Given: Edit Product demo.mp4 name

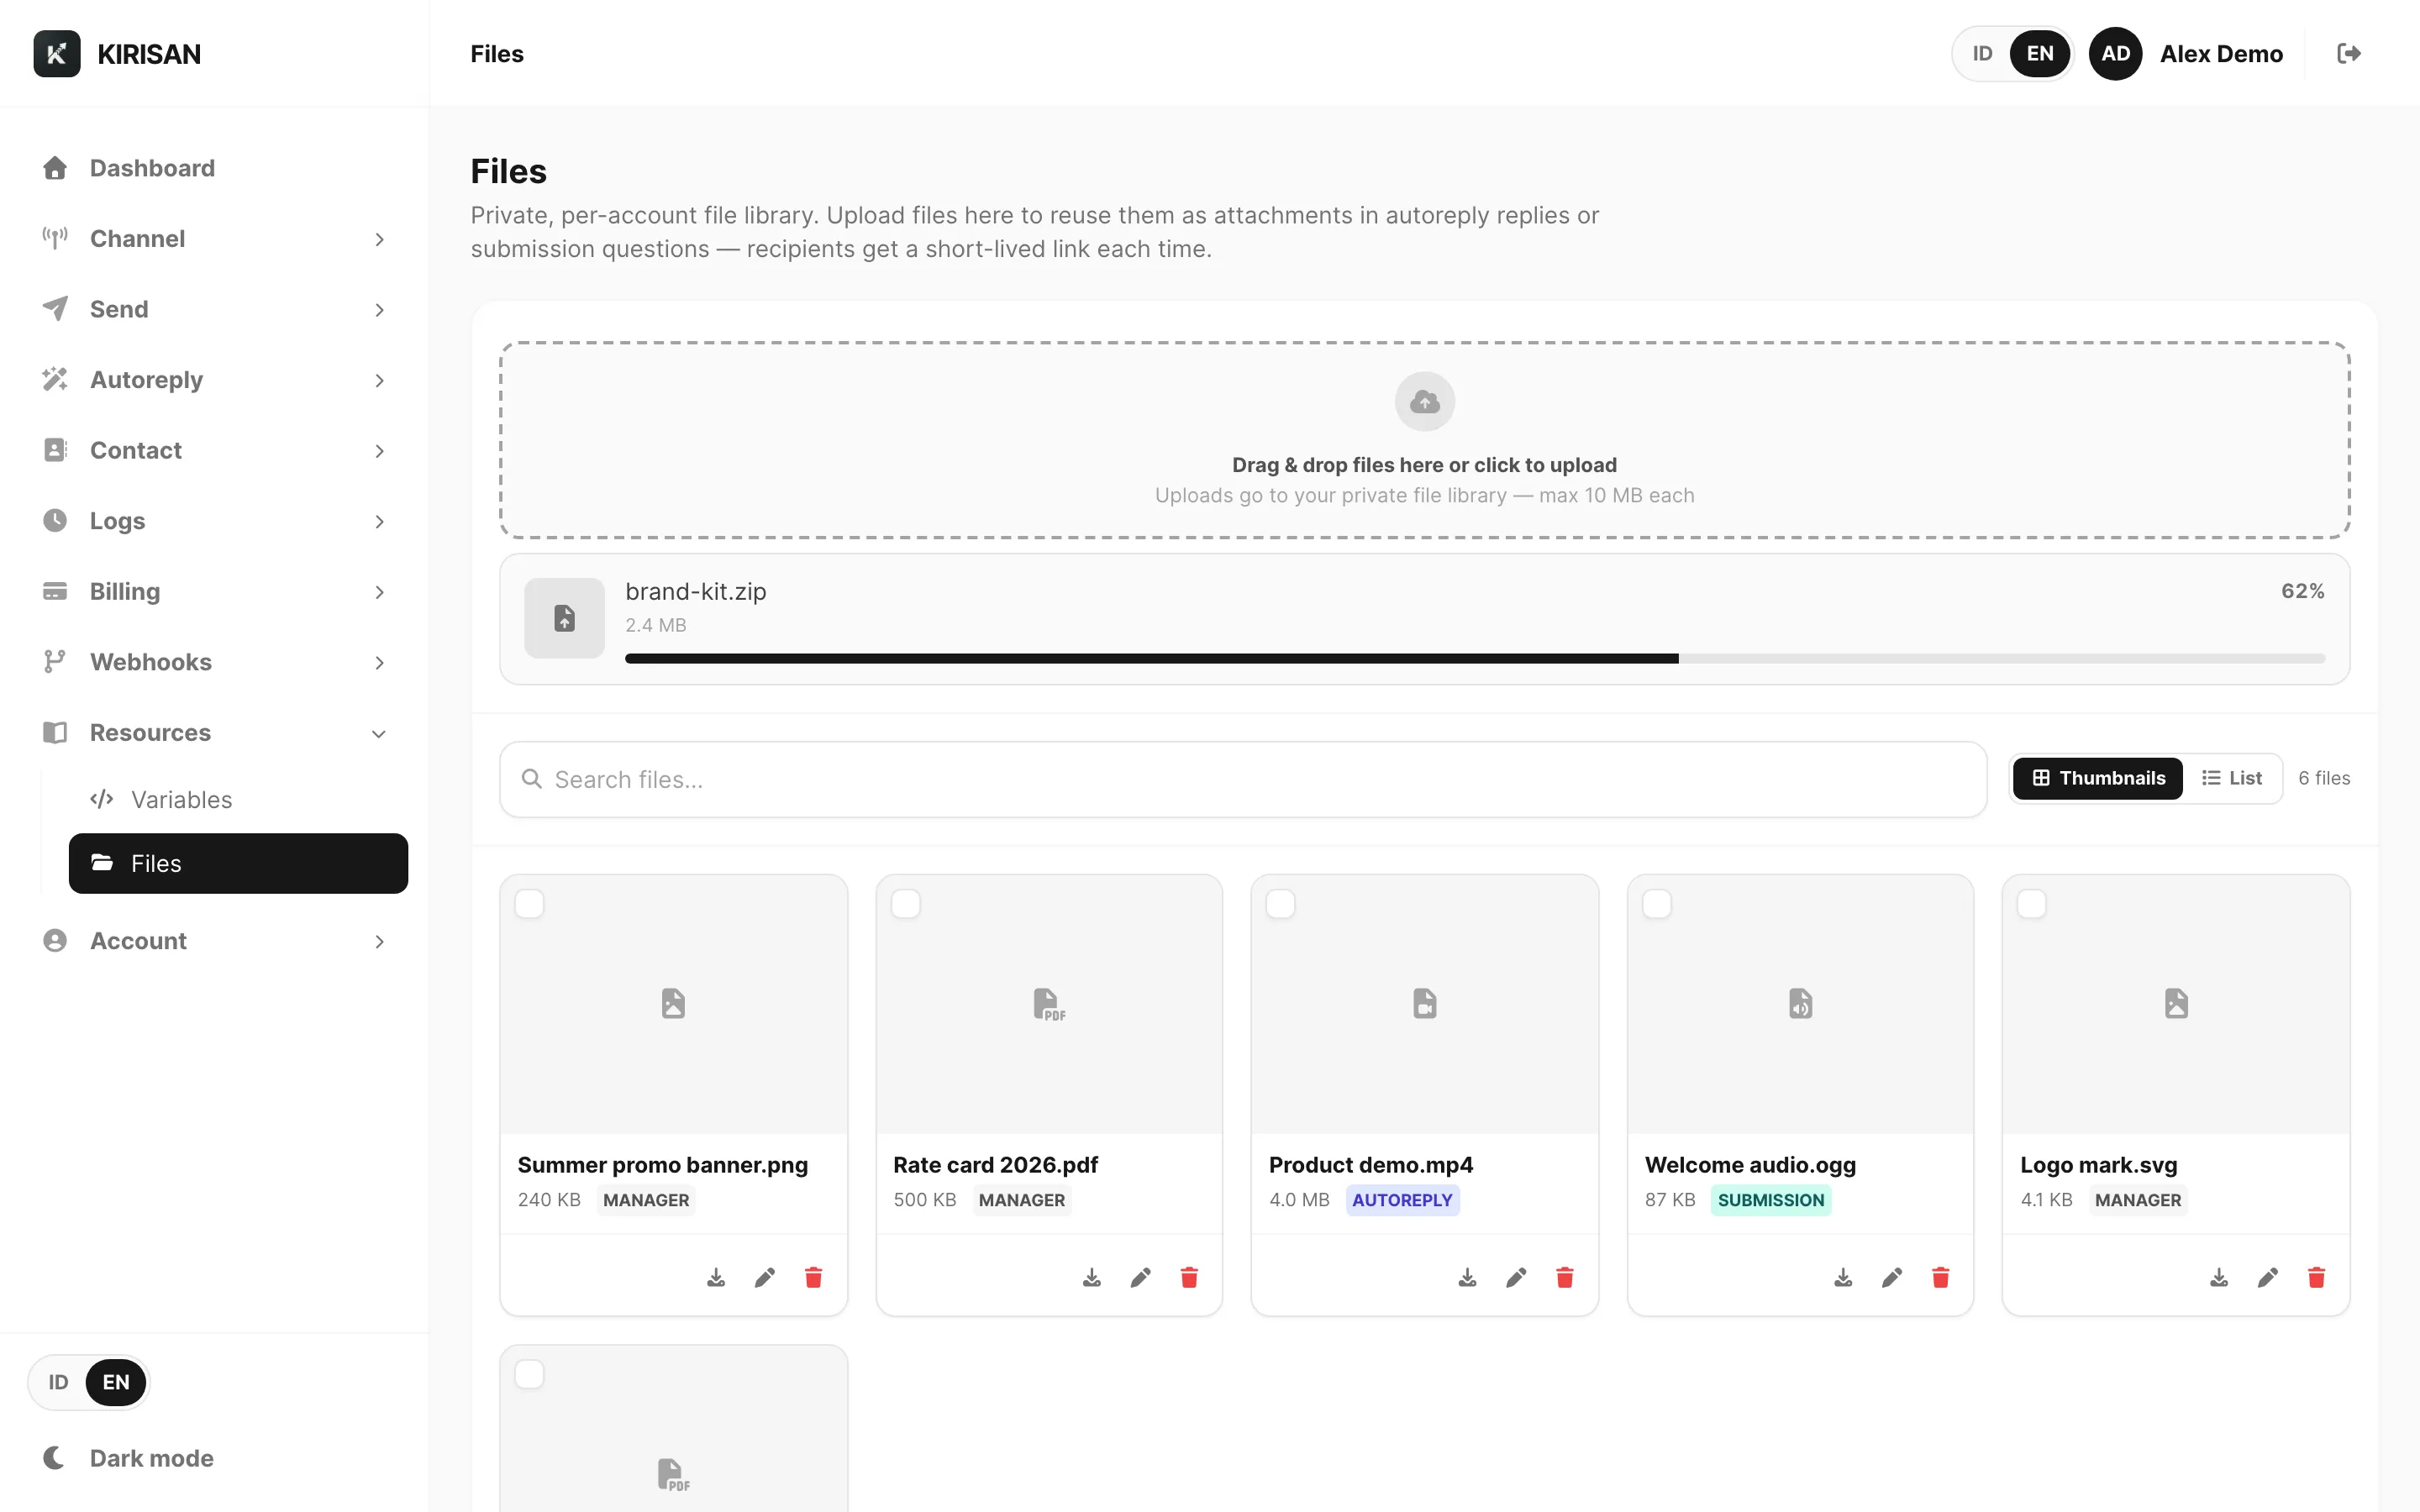Looking at the screenshot, I should 1516,1277.
